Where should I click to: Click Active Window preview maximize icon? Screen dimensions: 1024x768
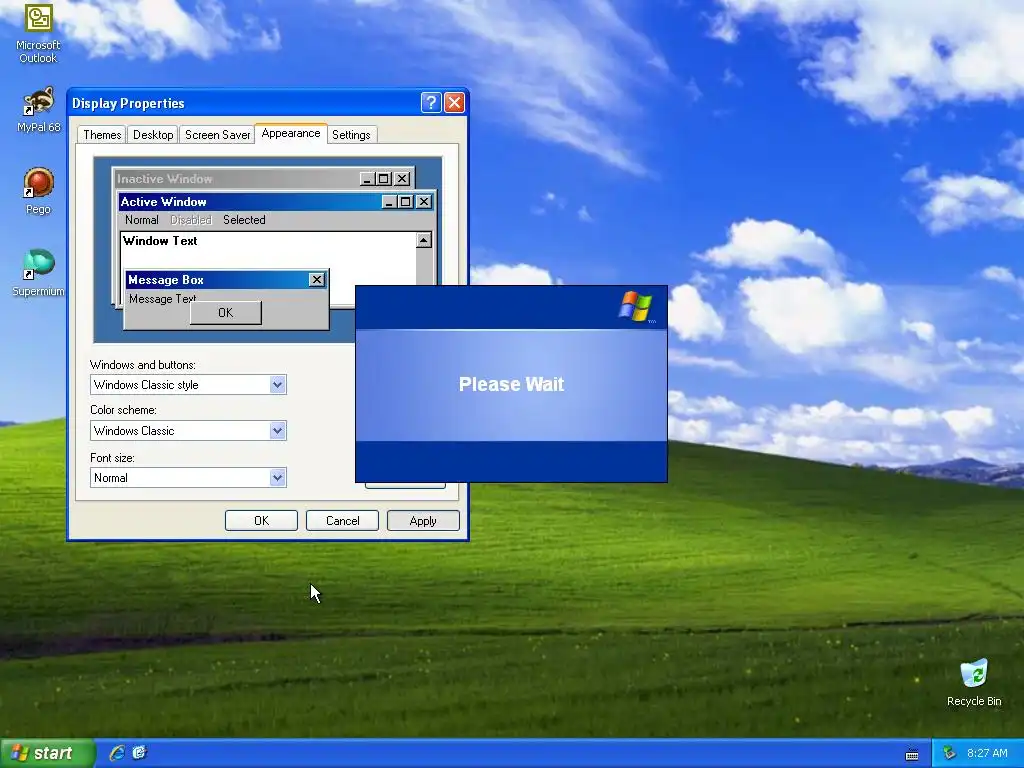(x=406, y=202)
